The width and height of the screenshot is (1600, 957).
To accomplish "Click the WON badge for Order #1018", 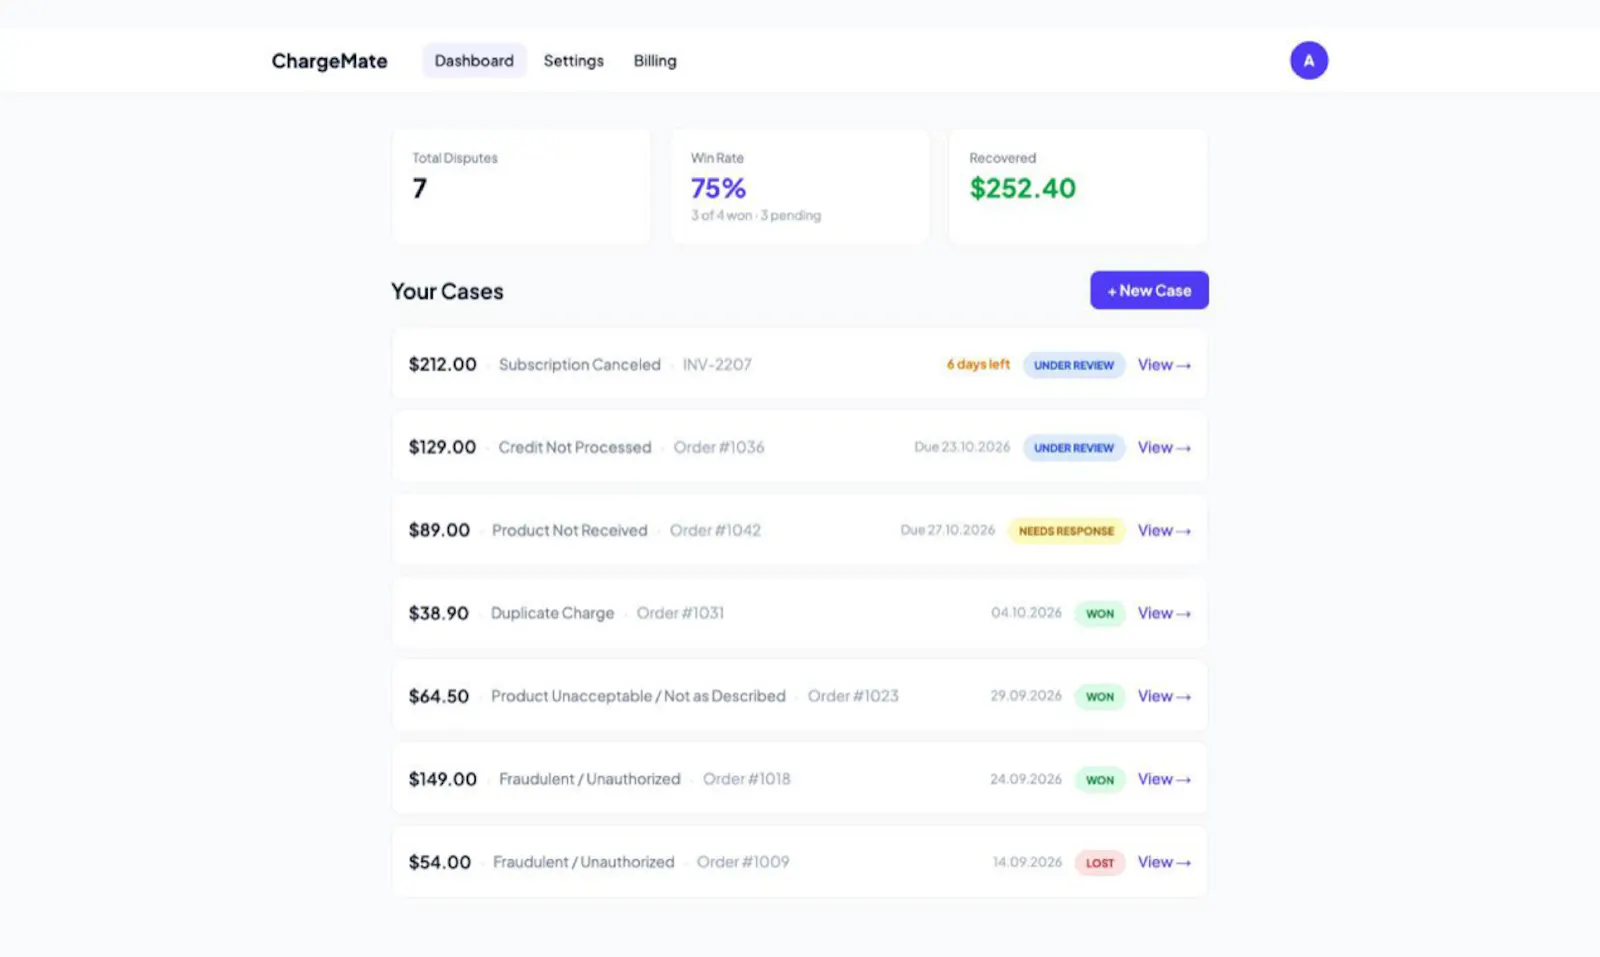I will point(1100,780).
